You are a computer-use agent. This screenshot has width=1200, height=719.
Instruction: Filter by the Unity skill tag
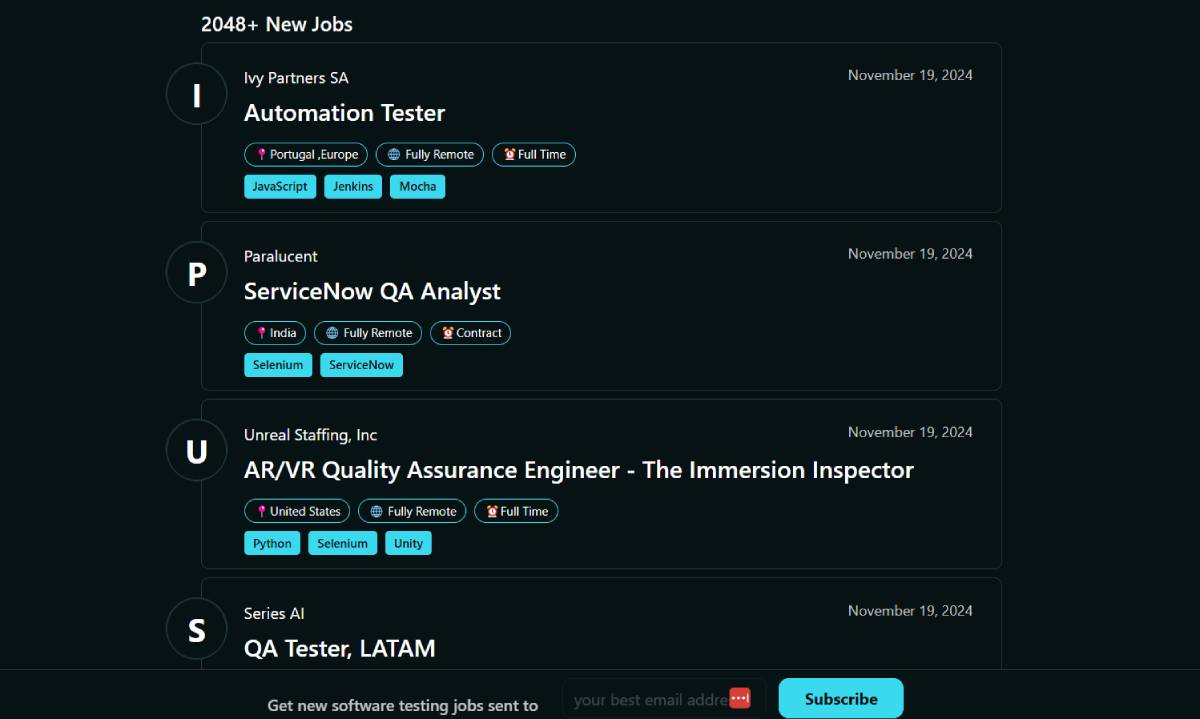pos(408,544)
